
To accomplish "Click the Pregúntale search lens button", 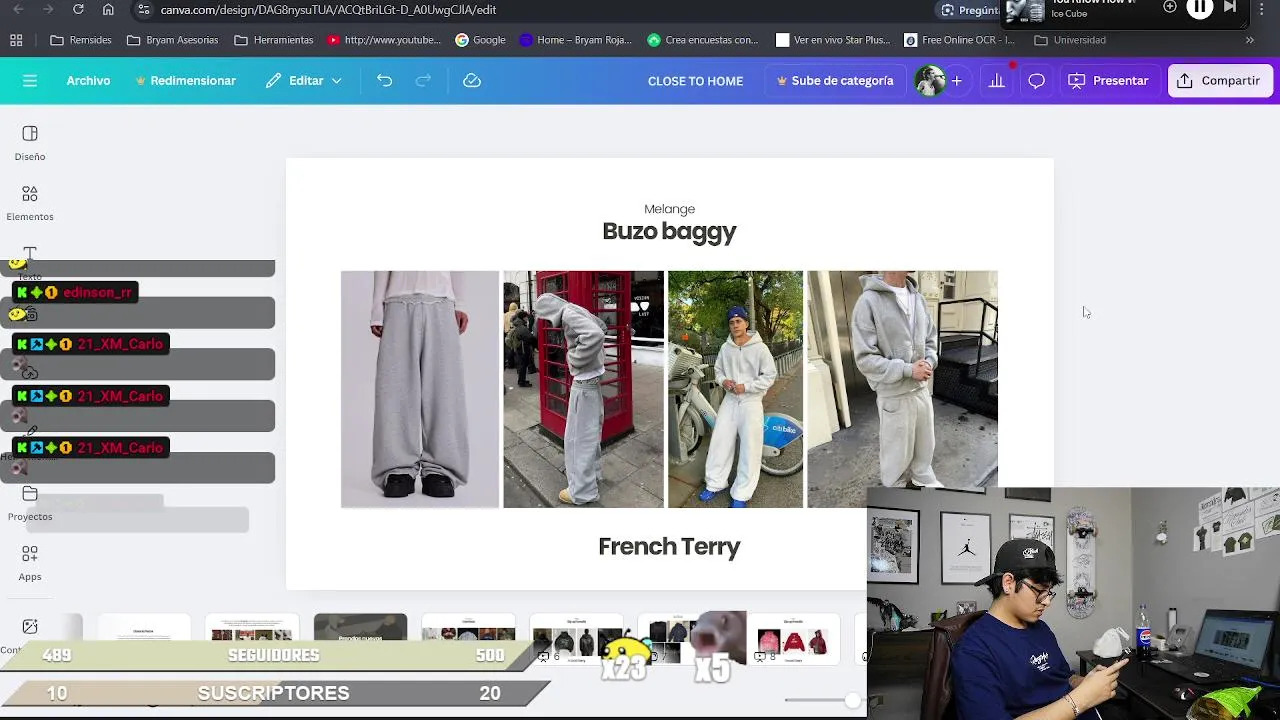I will [x=968, y=10].
